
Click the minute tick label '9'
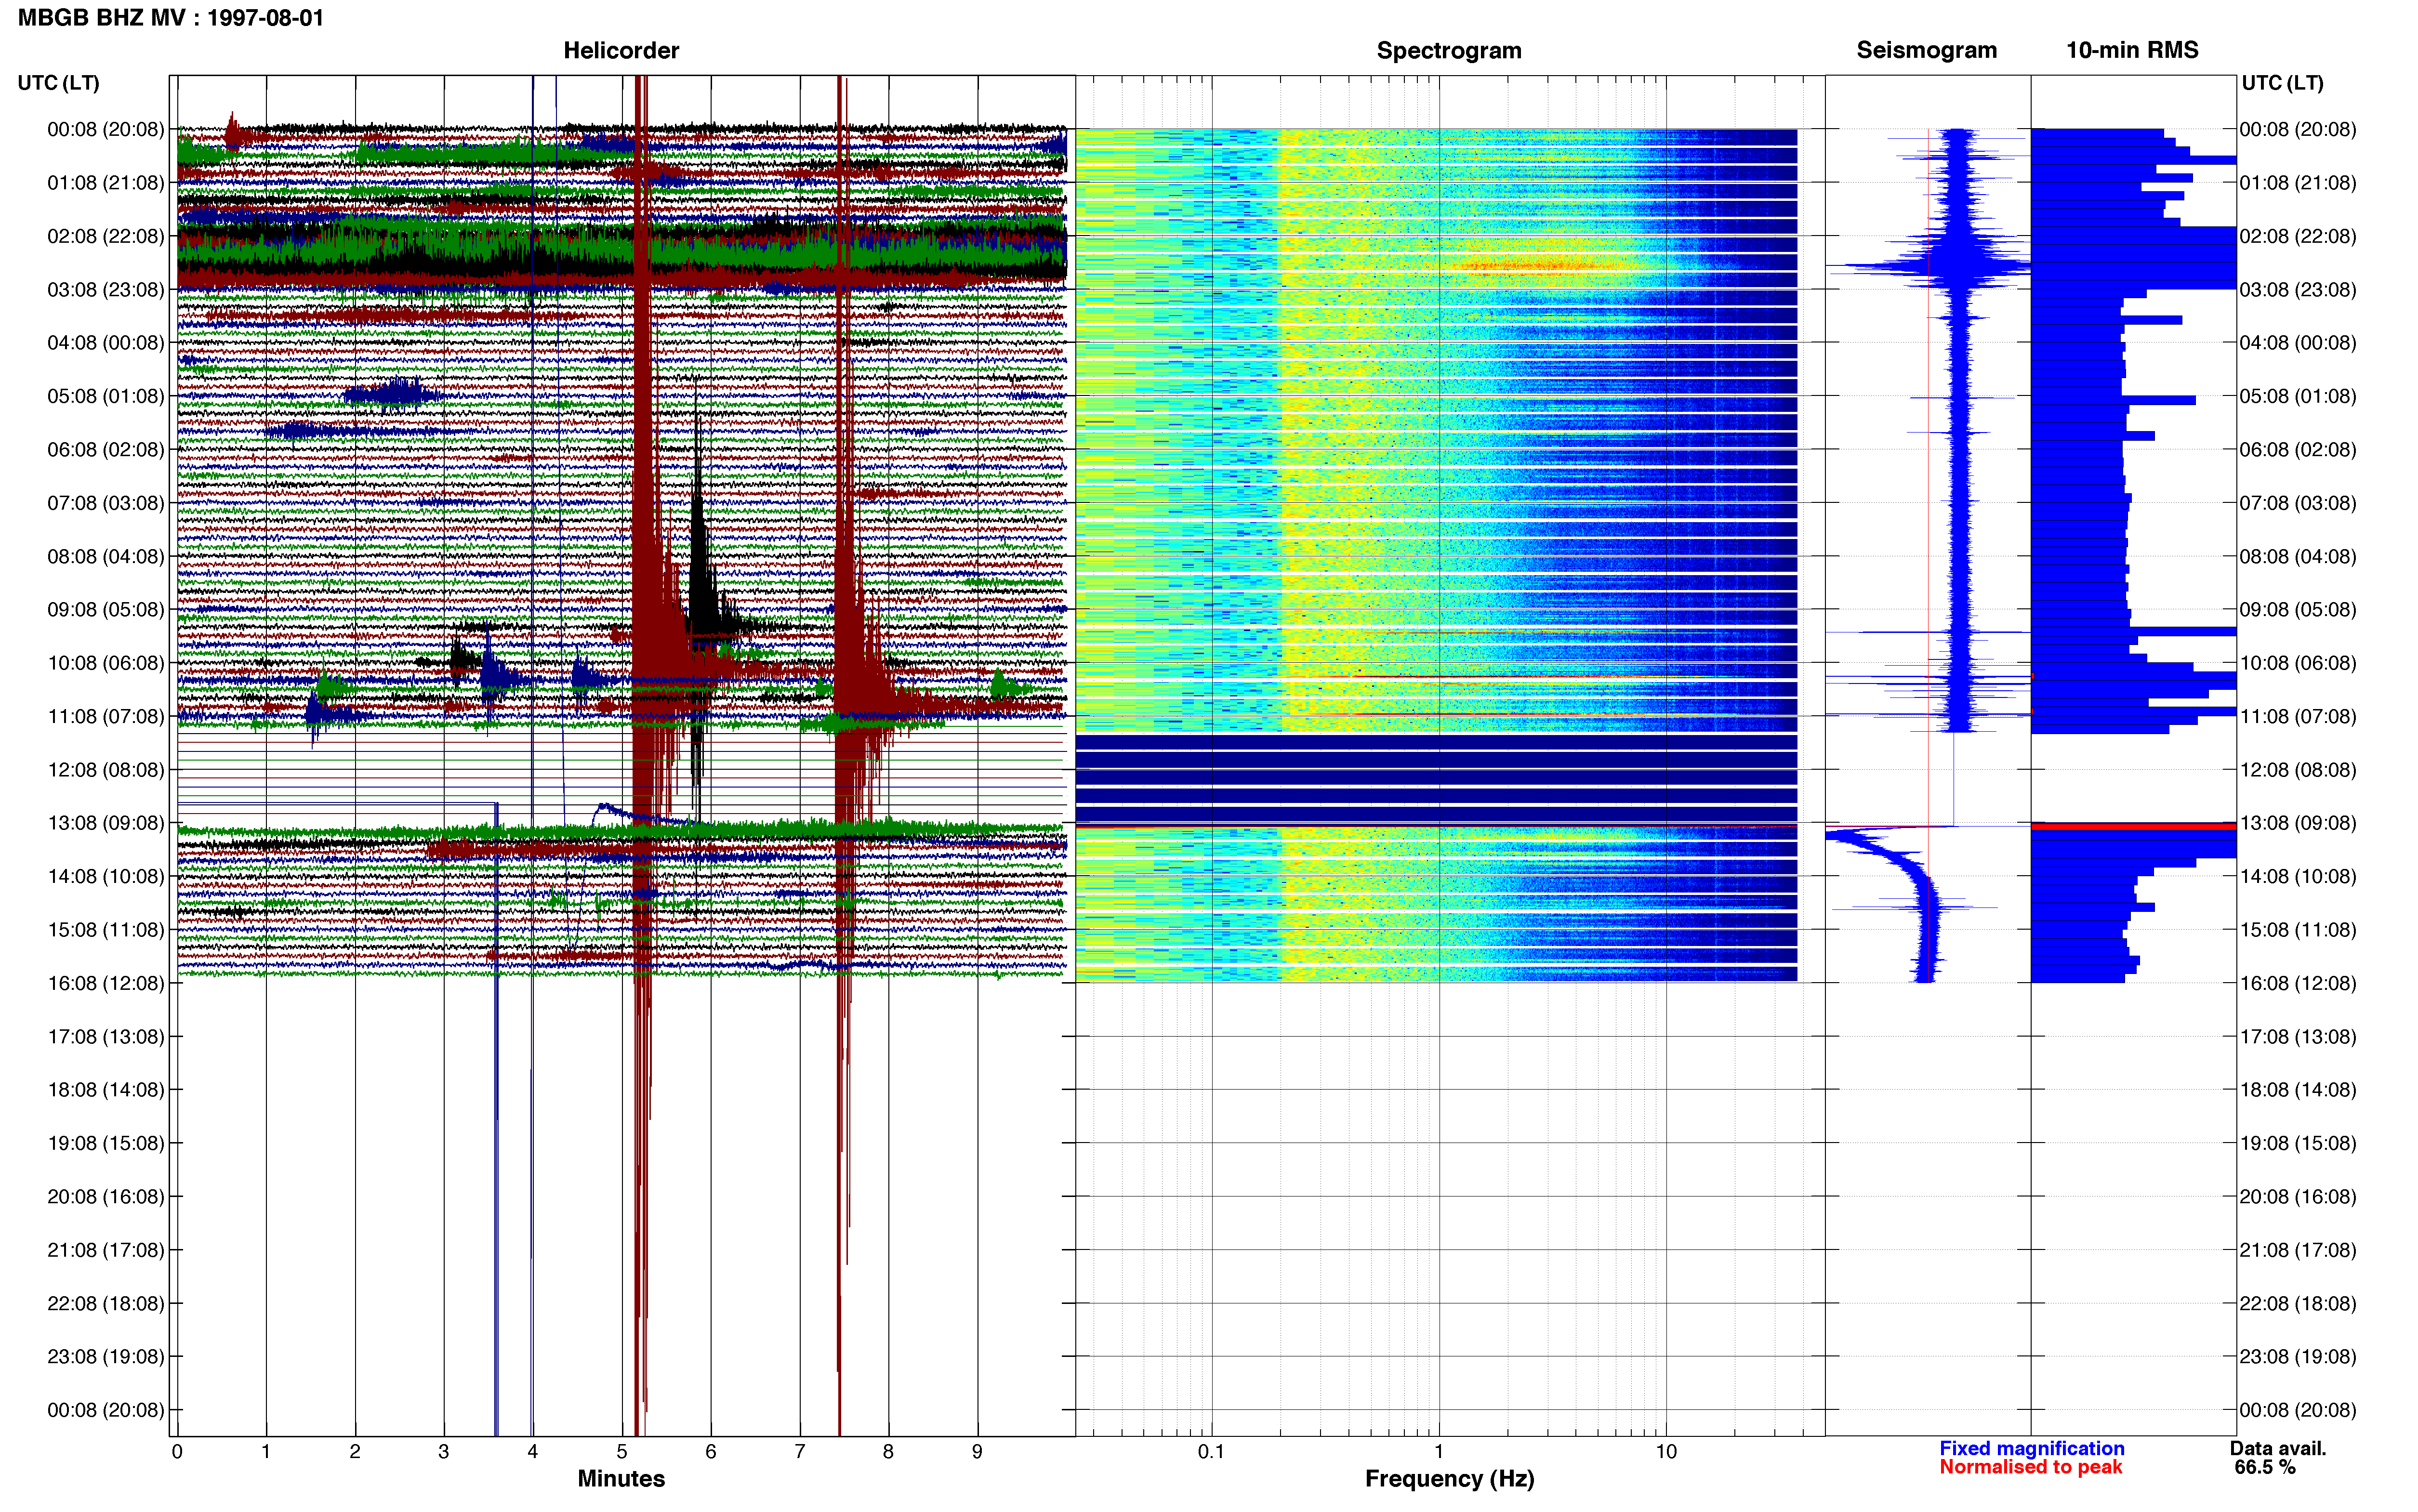[977, 1452]
